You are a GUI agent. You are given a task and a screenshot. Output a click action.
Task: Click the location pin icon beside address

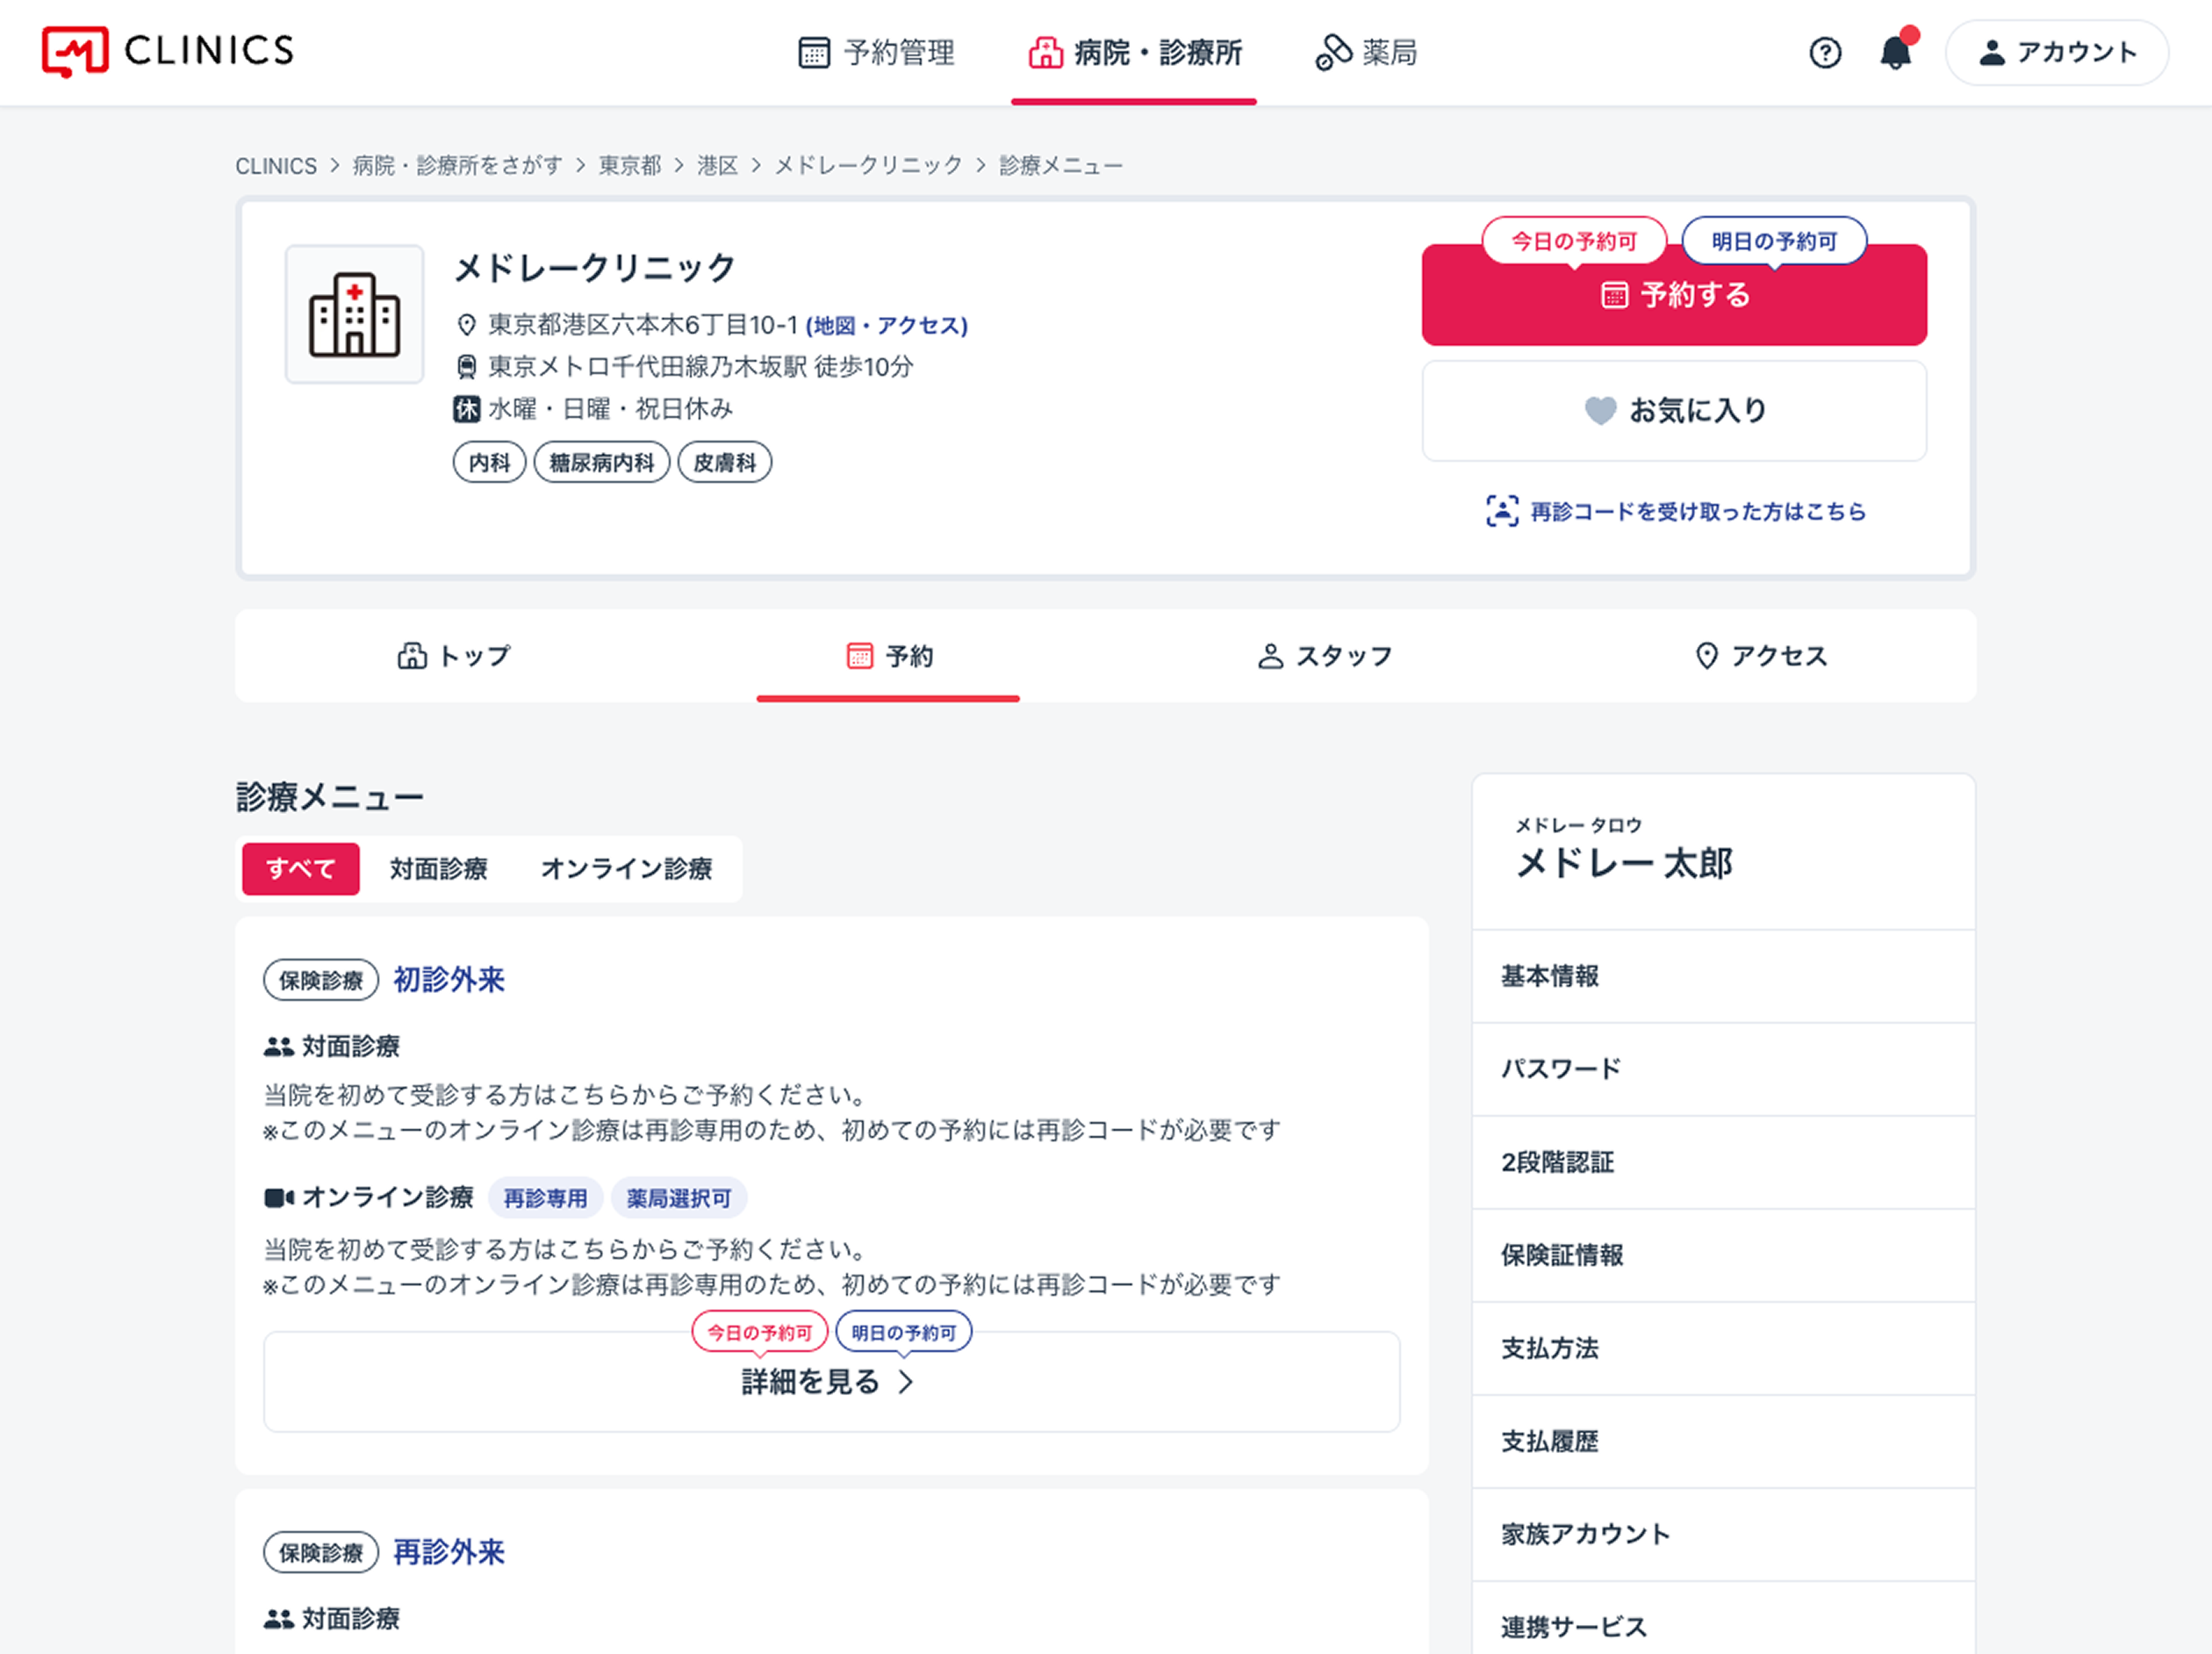(x=466, y=325)
